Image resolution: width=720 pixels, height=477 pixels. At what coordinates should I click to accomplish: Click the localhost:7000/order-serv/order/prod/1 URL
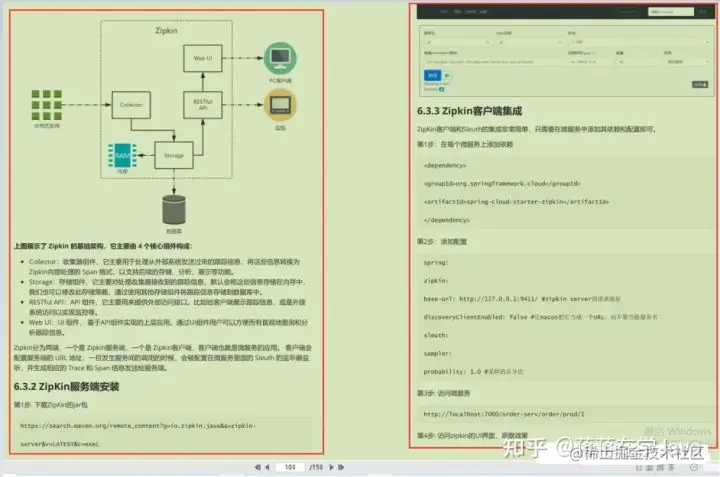click(504, 414)
